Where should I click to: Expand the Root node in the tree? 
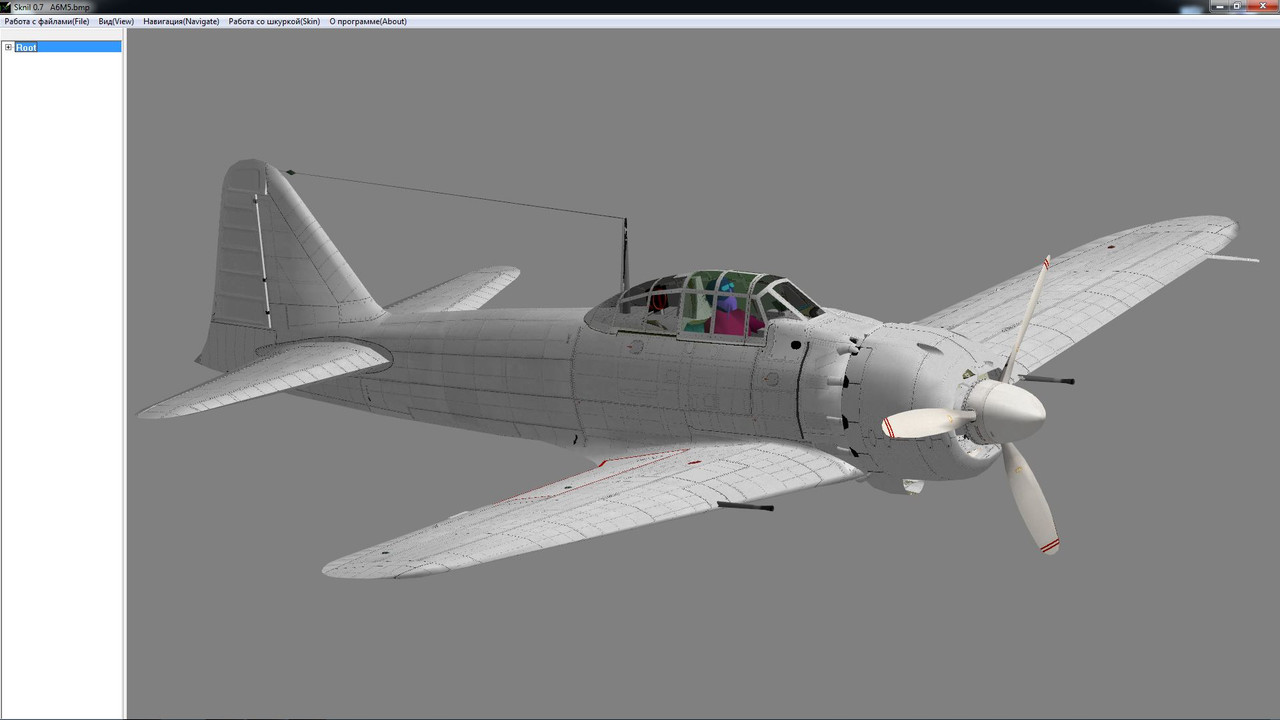[x=8, y=47]
